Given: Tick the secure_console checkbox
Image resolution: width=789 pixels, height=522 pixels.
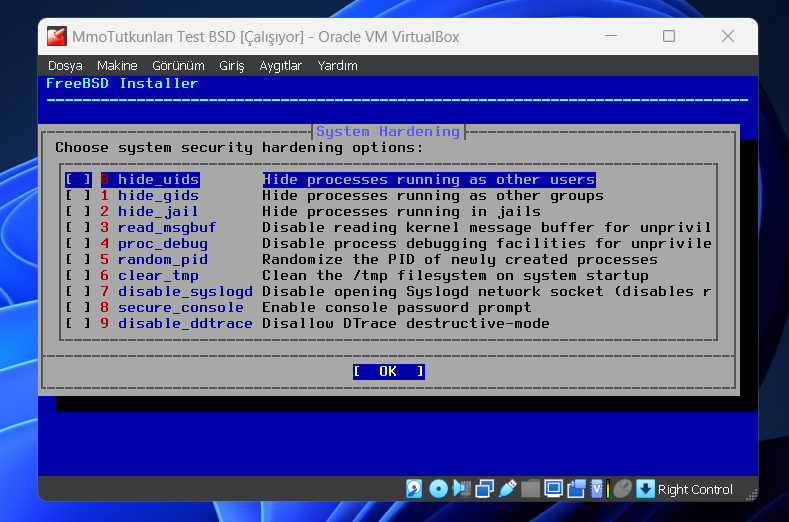Looking at the screenshot, I should tap(78, 308).
